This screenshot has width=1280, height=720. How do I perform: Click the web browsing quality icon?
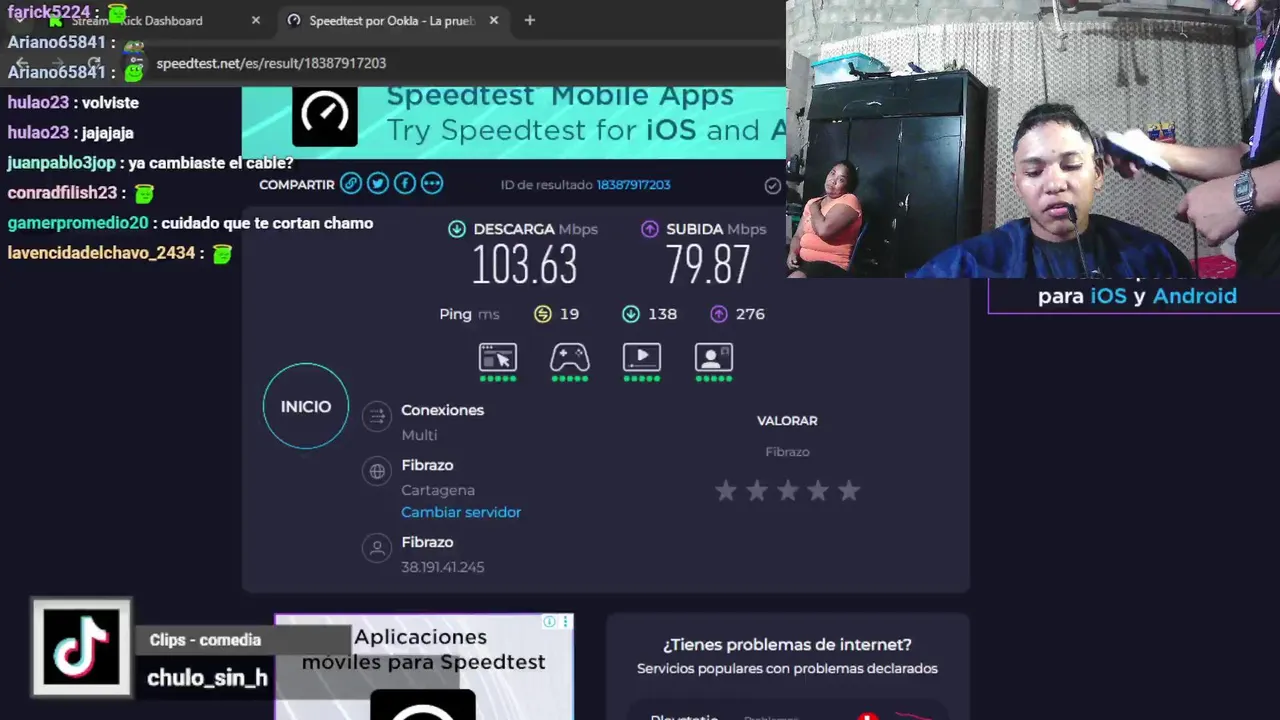tap(498, 357)
